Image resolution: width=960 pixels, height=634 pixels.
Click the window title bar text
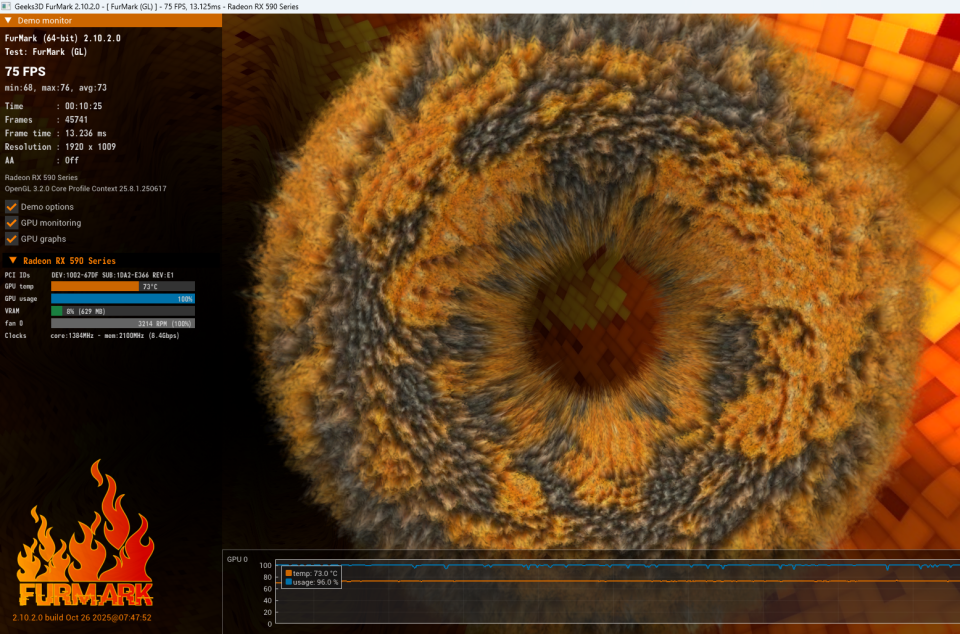click(x=156, y=6)
